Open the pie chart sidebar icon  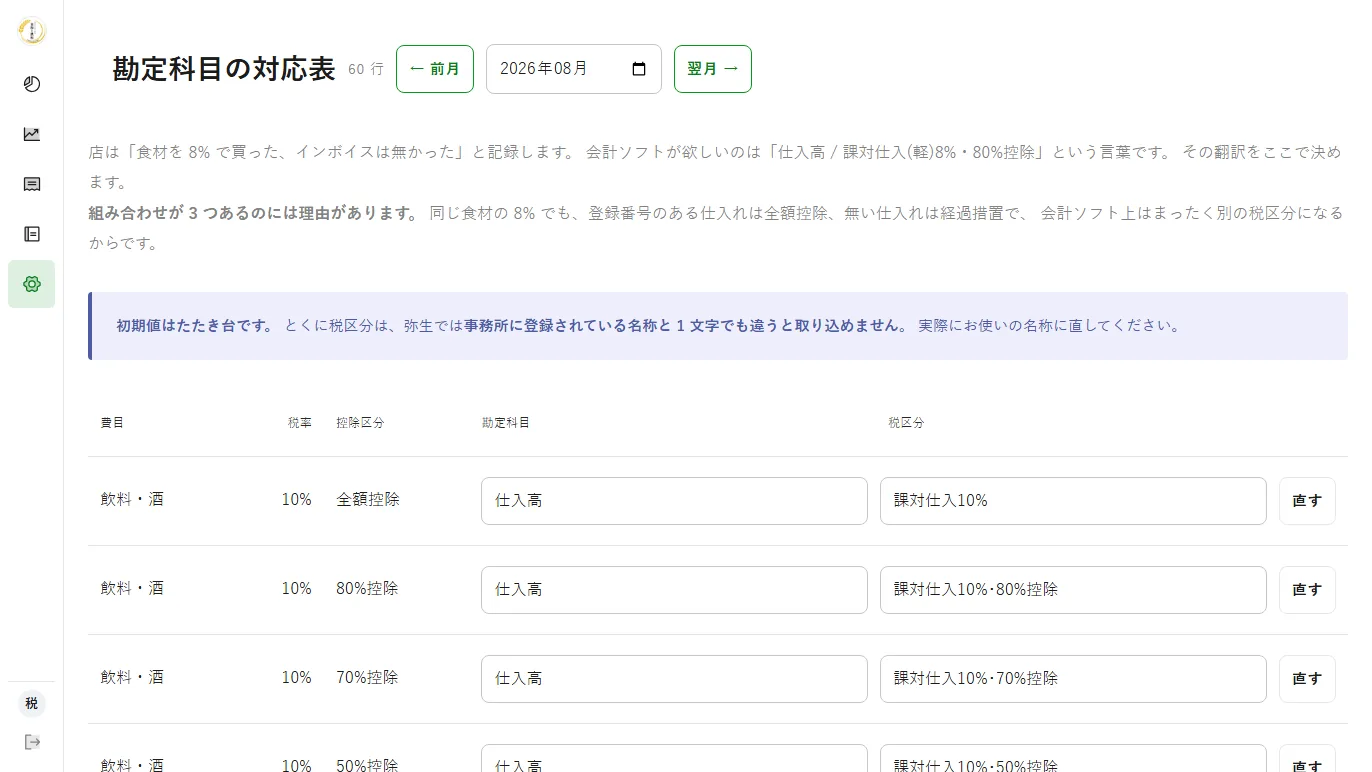point(32,84)
